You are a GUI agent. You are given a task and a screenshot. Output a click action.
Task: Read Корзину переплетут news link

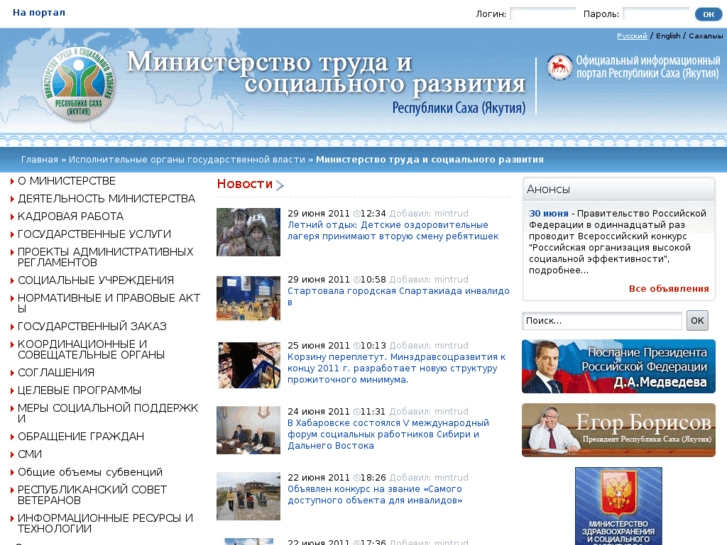396,368
